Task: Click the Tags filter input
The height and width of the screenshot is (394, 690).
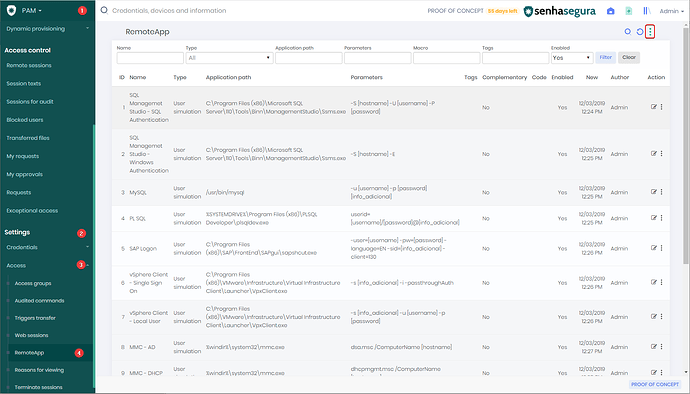Action: pyautogui.click(x=516, y=58)
